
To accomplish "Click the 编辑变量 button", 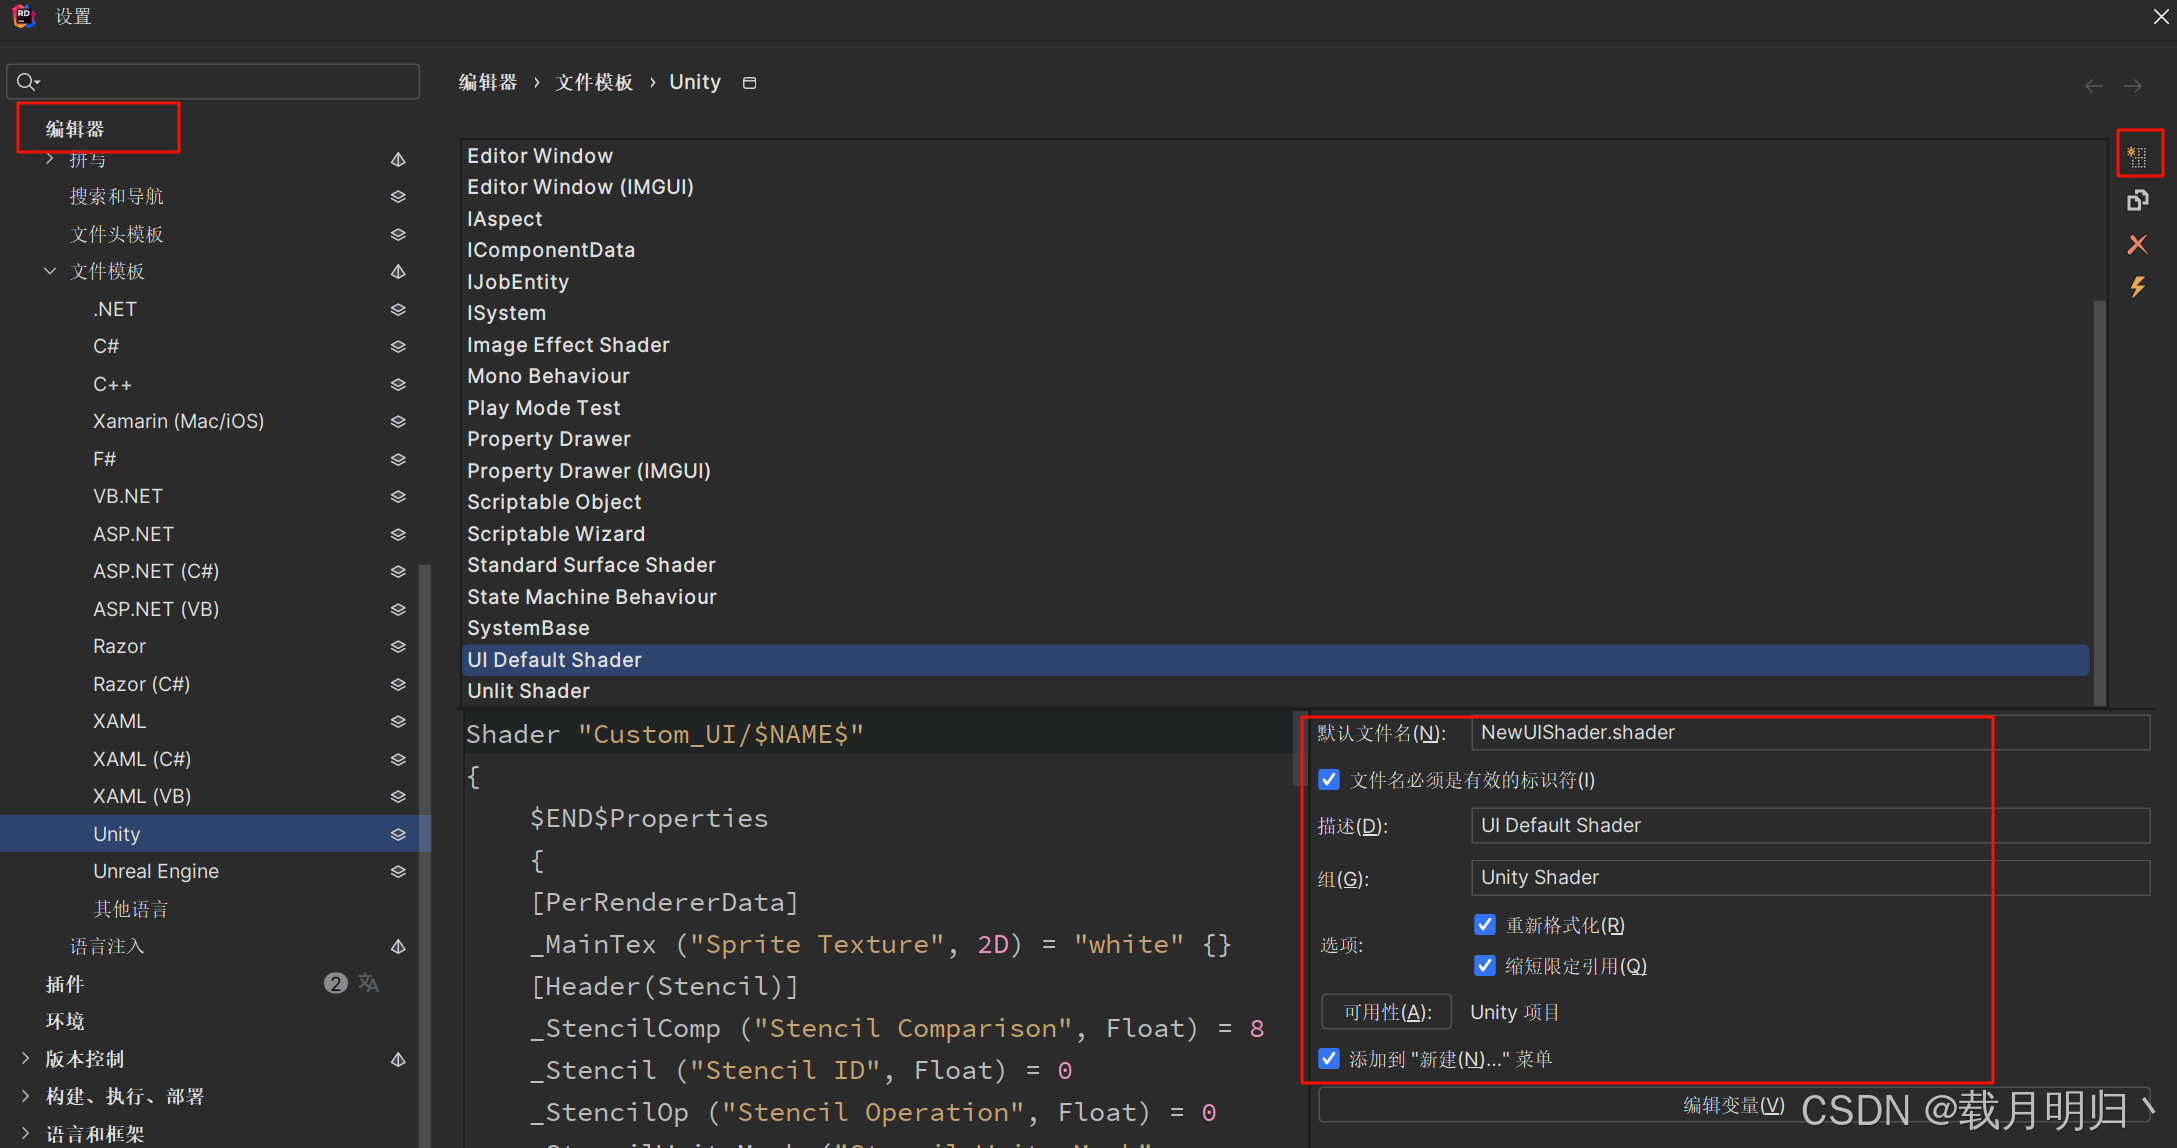I will (x=1733, y=1105).
